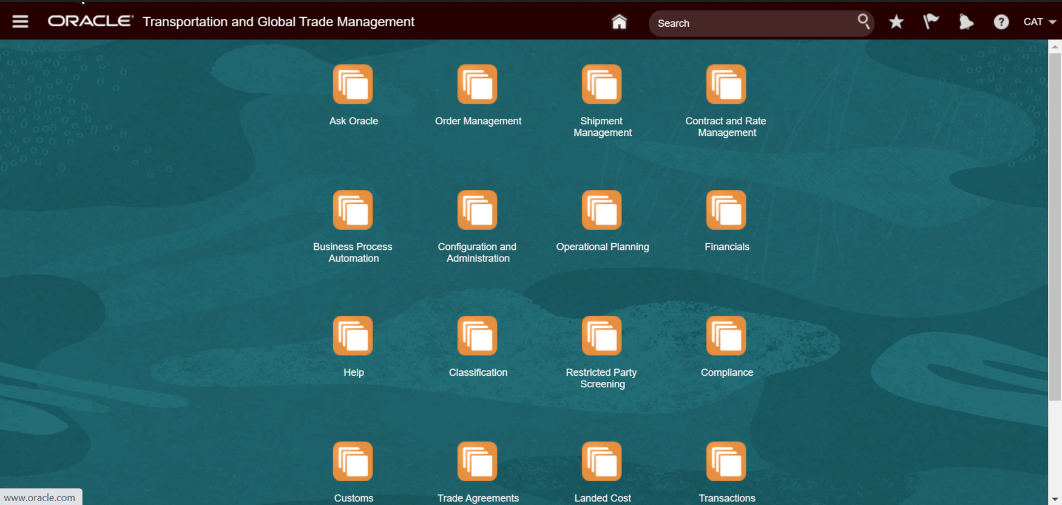Image resolution: width=1062 pixels, height=505 pixels.
Task: Open Restricted Party Screening tile icon
Action: (602, 336)
